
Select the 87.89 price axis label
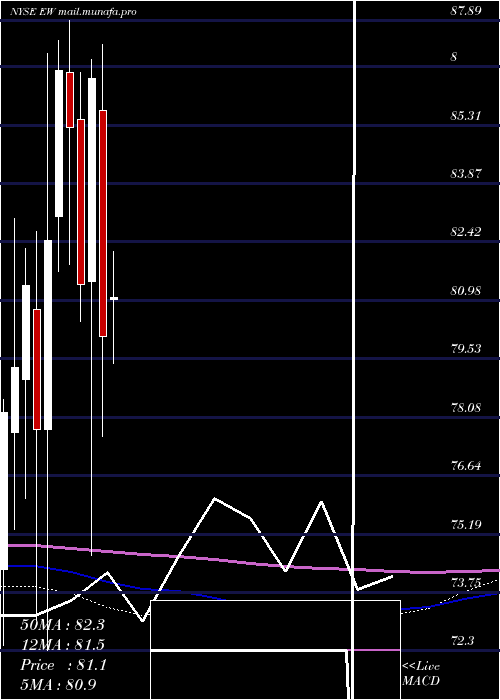coord(466,11)
